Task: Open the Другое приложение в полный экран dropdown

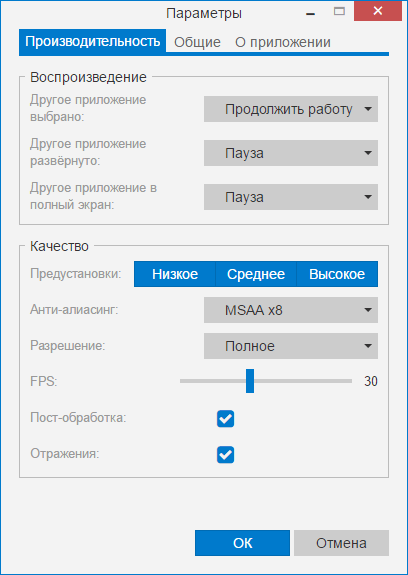Action: coord(291,197)
